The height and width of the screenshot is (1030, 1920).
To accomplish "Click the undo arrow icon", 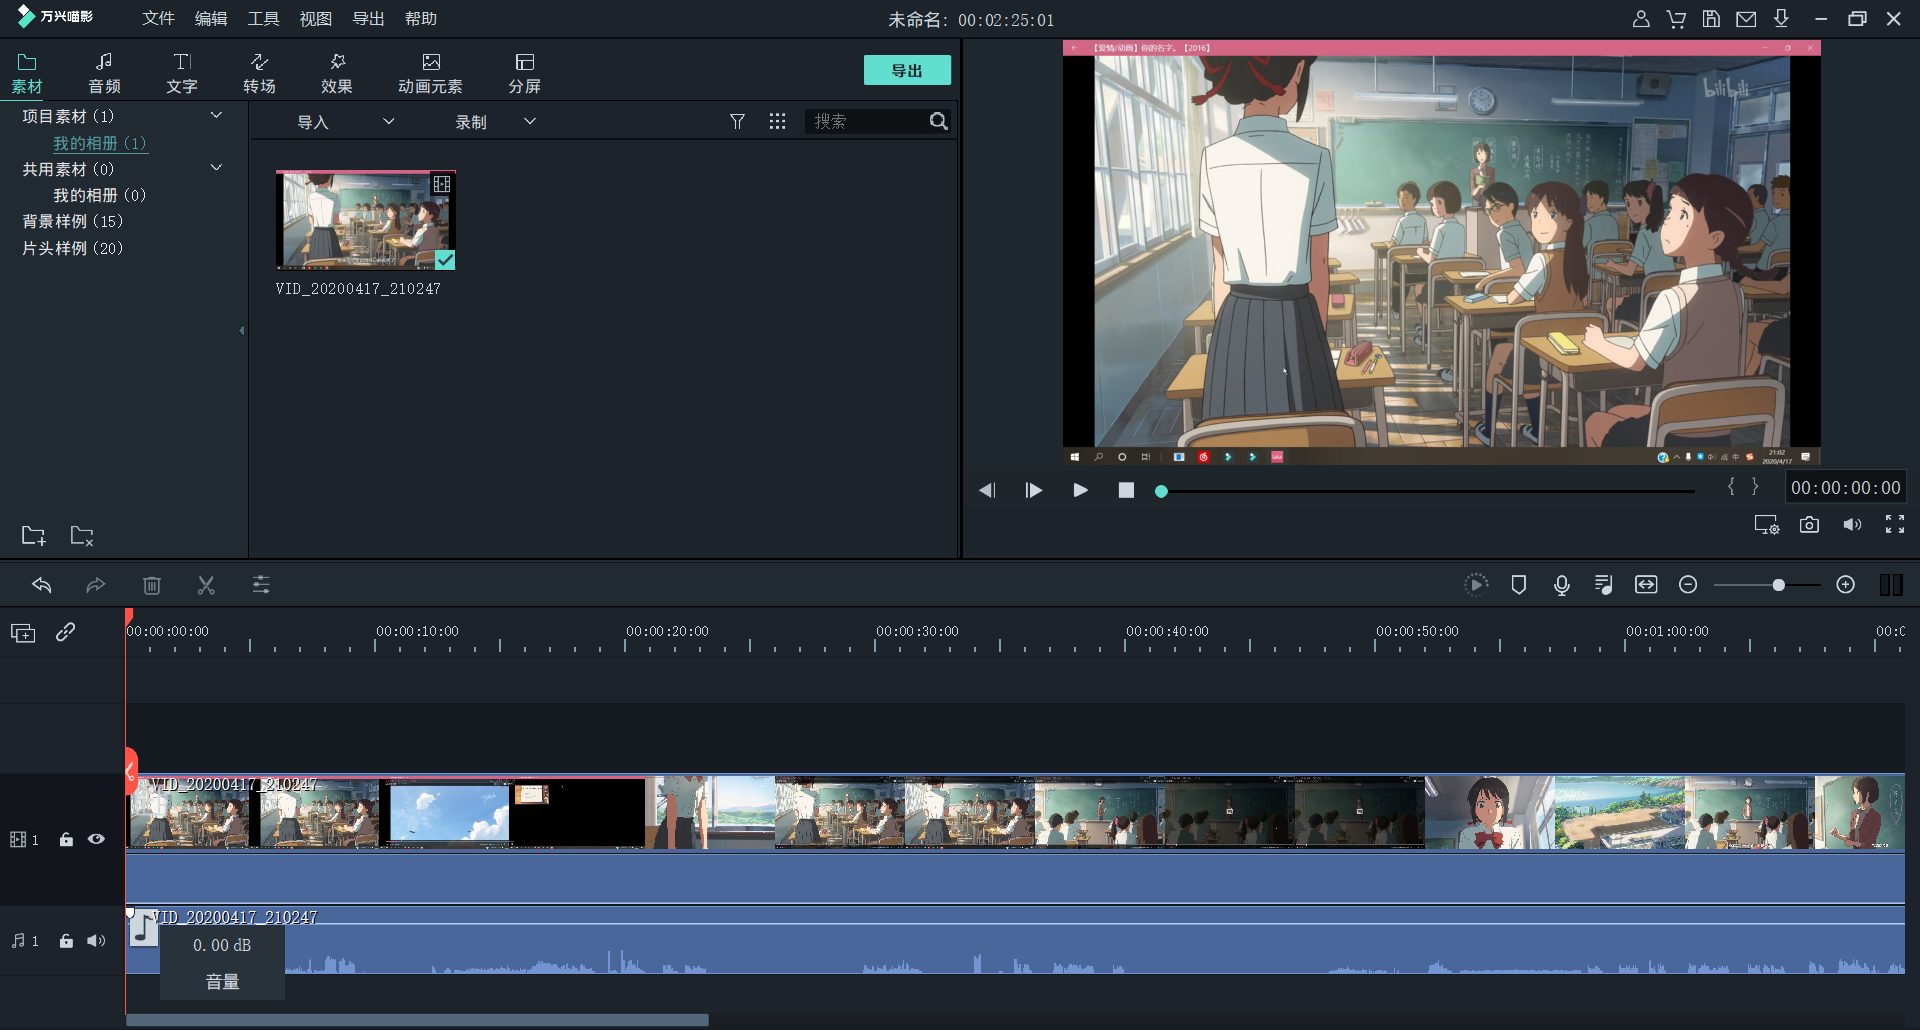I will click(x=42, y=585).
